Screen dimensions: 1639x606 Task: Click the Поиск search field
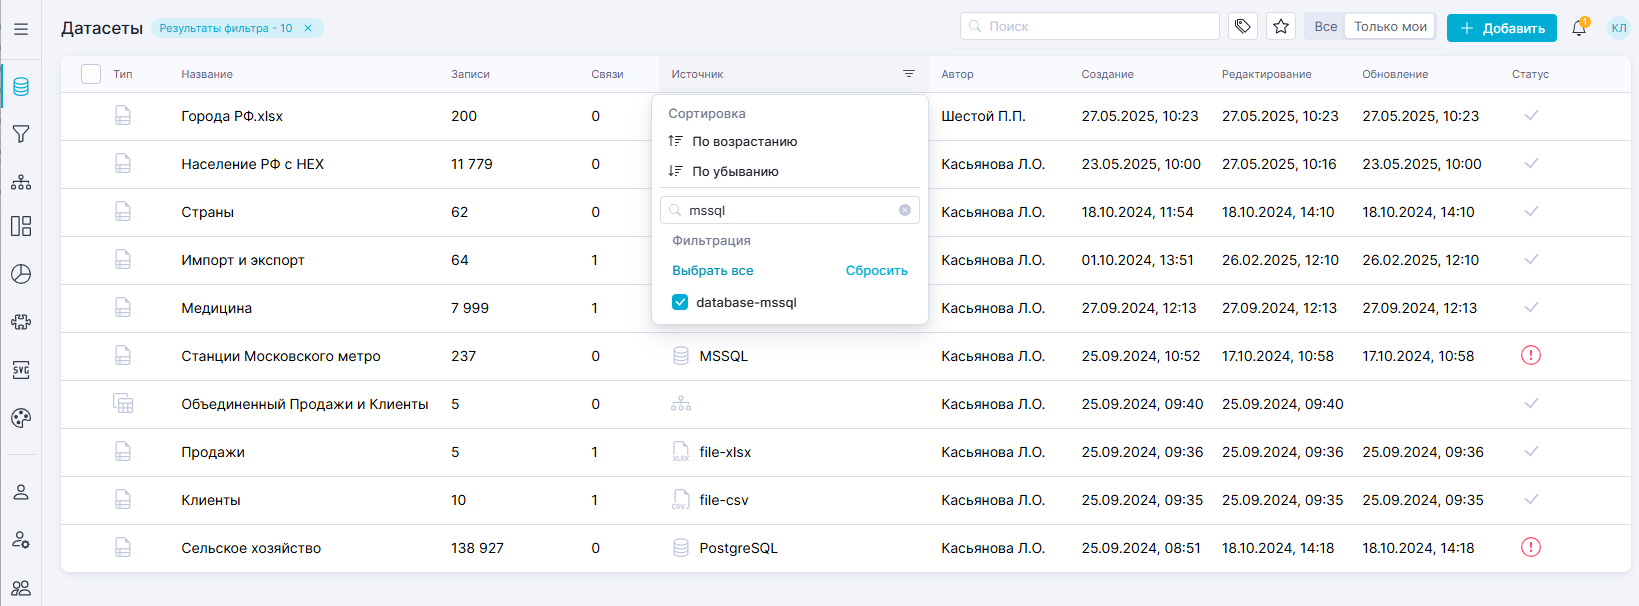1090,27
